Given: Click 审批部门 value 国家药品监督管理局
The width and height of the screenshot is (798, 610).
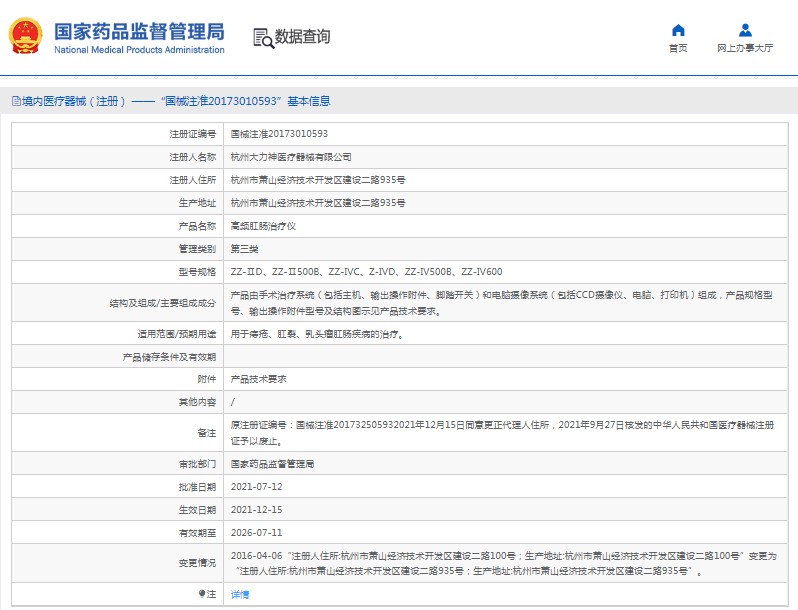Looking at the screenshot, I should pyautogui.click(x=272, y=463).
